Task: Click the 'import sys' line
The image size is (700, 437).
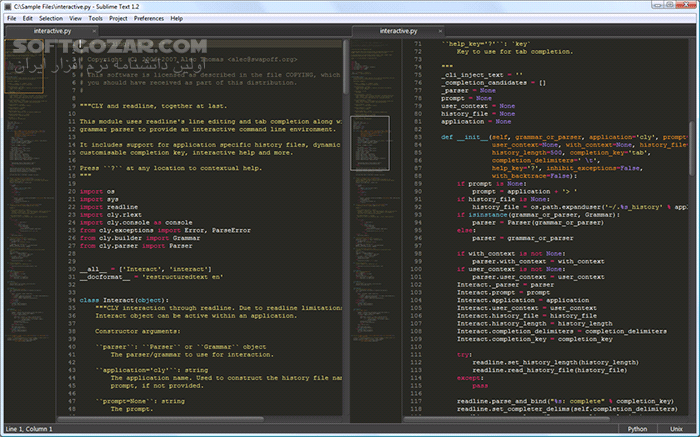Action: [x=99, y=199]
